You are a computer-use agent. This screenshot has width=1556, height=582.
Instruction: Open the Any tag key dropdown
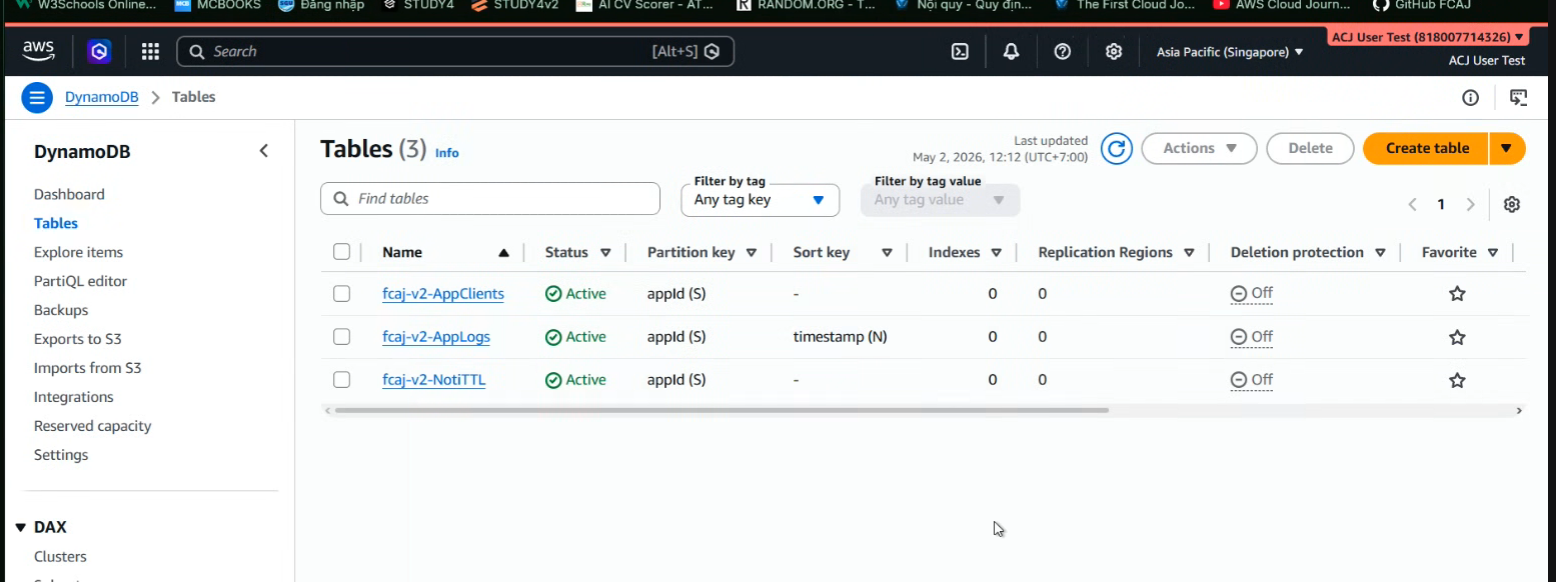760,200
